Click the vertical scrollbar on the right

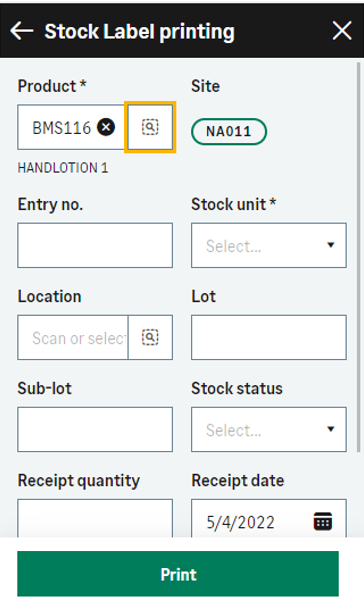pyautogui.click(x=359, y=257)
